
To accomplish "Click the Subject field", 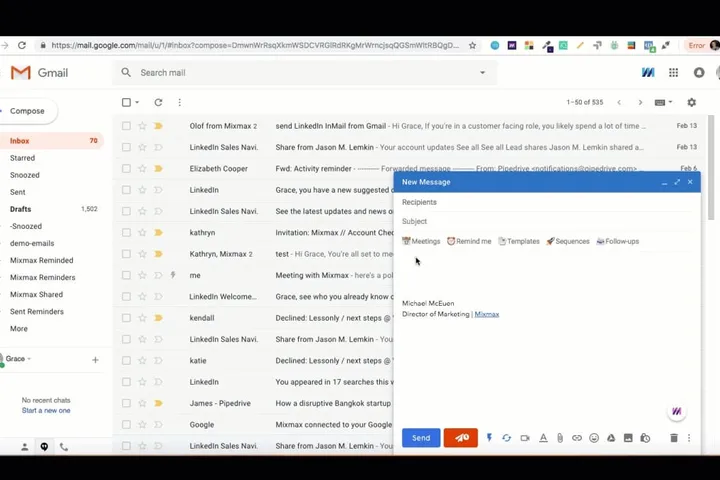I will [x=546, y=221].
